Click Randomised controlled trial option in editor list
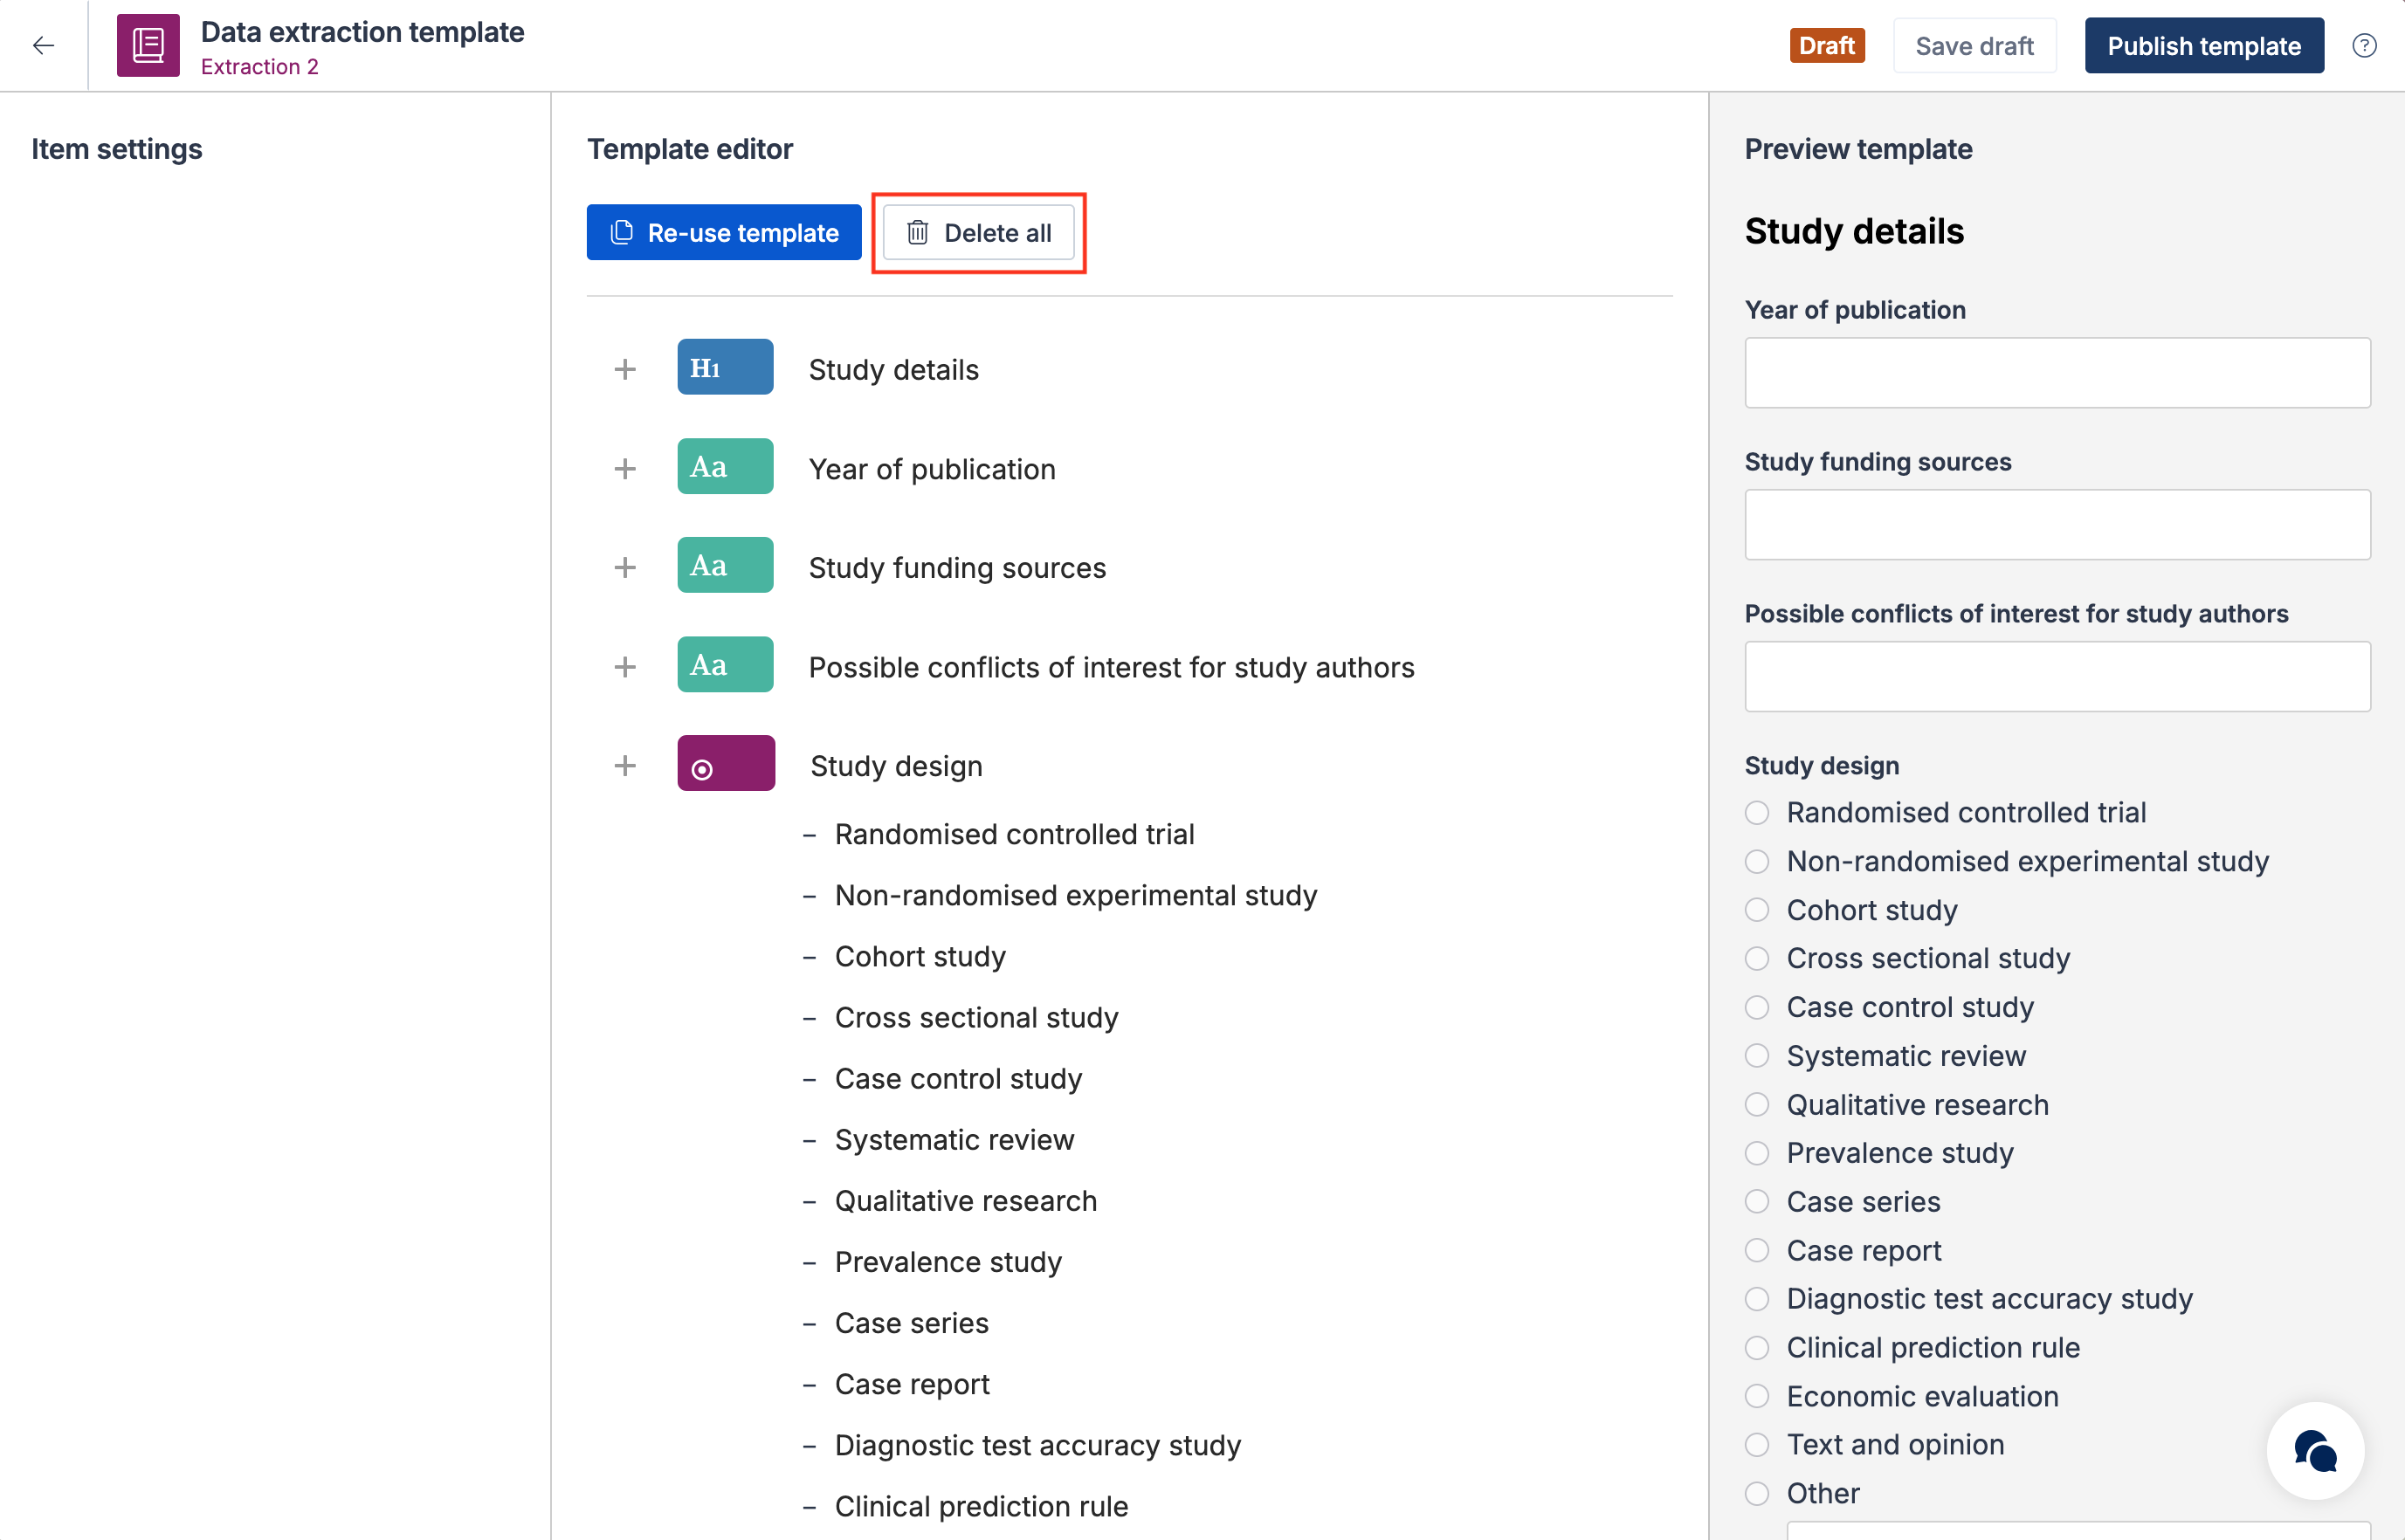The image size is (2405, 1540). click(x=1014, y=834)
